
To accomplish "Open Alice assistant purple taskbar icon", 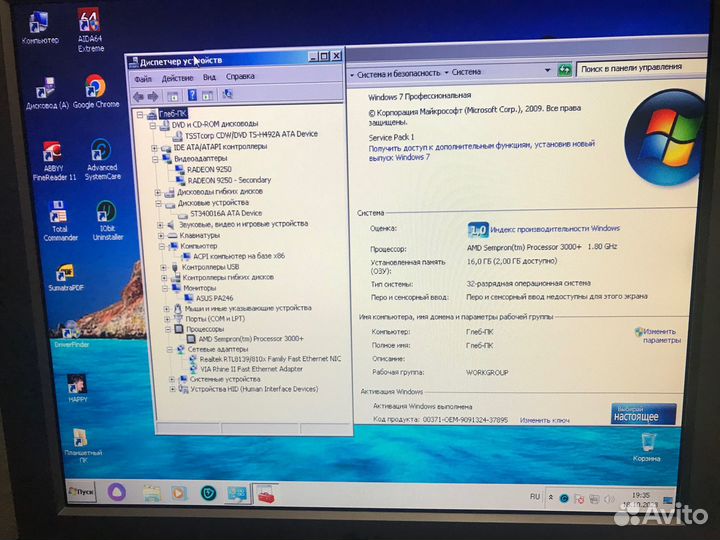I will [x=117, y=492].
